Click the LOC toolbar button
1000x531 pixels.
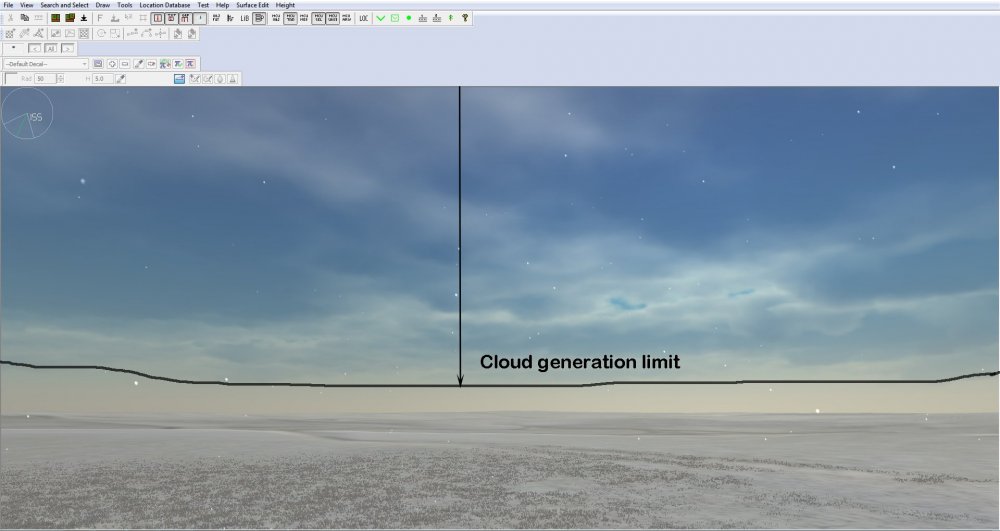click(364, 18)
